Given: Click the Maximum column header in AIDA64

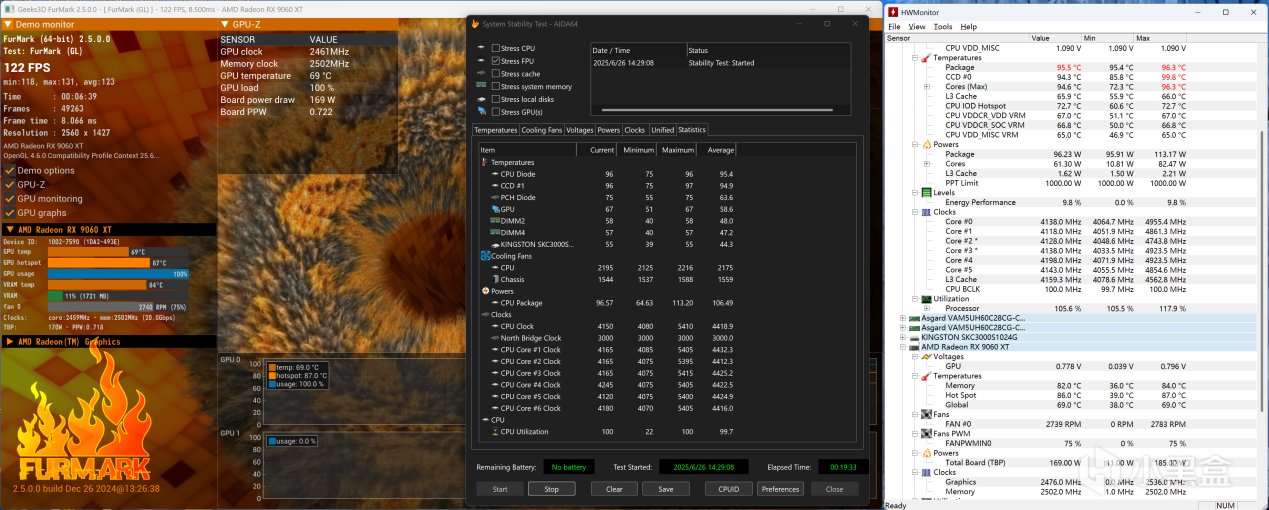Looking at the screenshot, I should 677,150.
